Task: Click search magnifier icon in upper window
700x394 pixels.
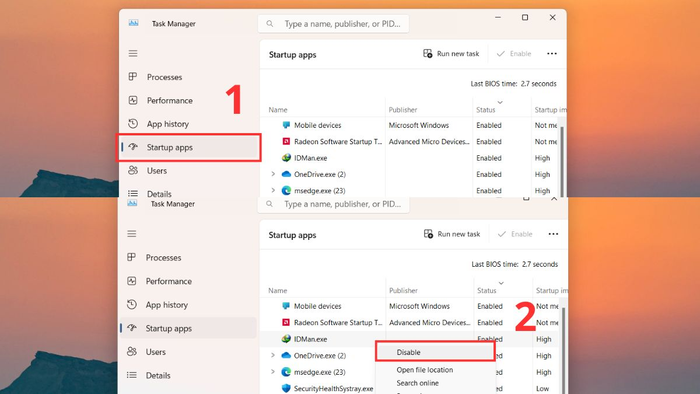Action: pos(270,24)
